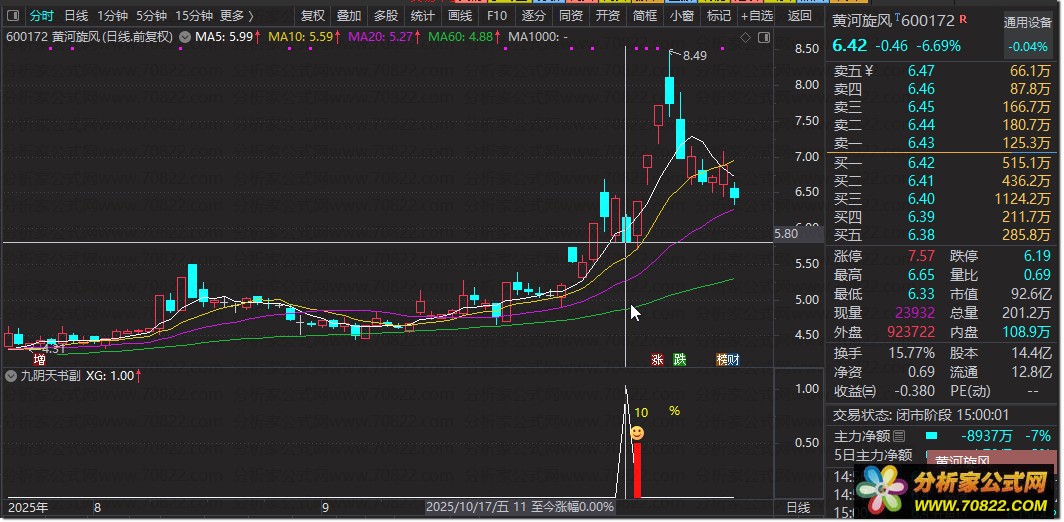Click the 财 marker icon on chart
Screen dimensions: 1064x522
(733, 359)
